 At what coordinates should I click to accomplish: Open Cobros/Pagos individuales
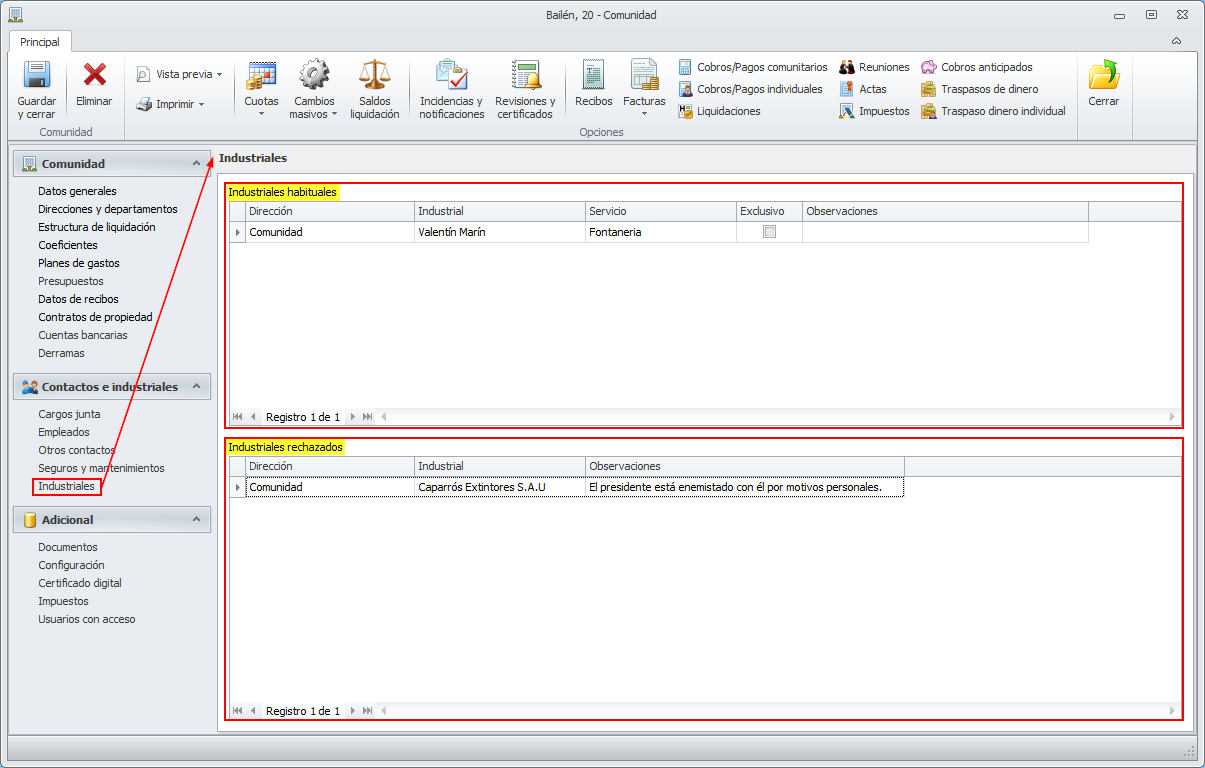click(750, 89)
